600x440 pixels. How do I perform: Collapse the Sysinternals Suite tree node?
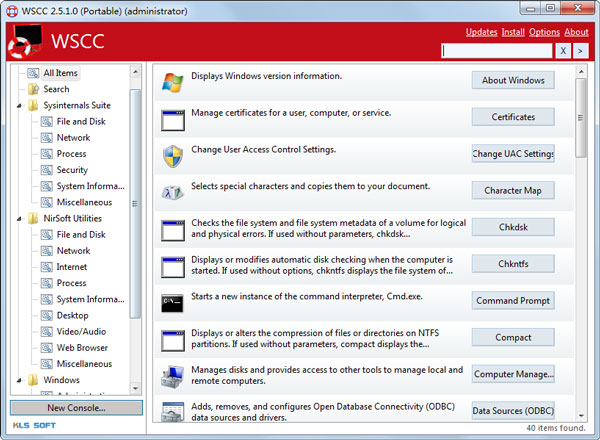[x=19, y=106]
